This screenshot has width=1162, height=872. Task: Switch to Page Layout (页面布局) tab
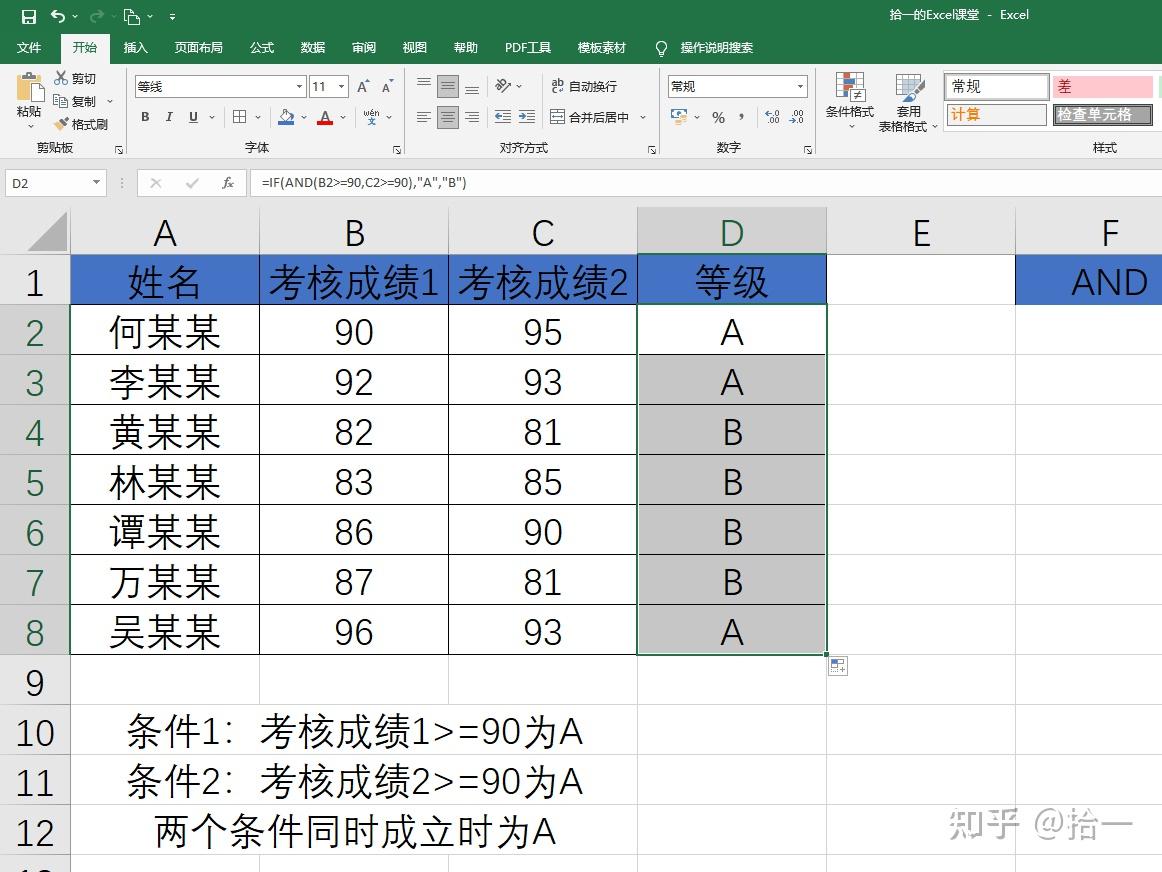tap(199, 47)
